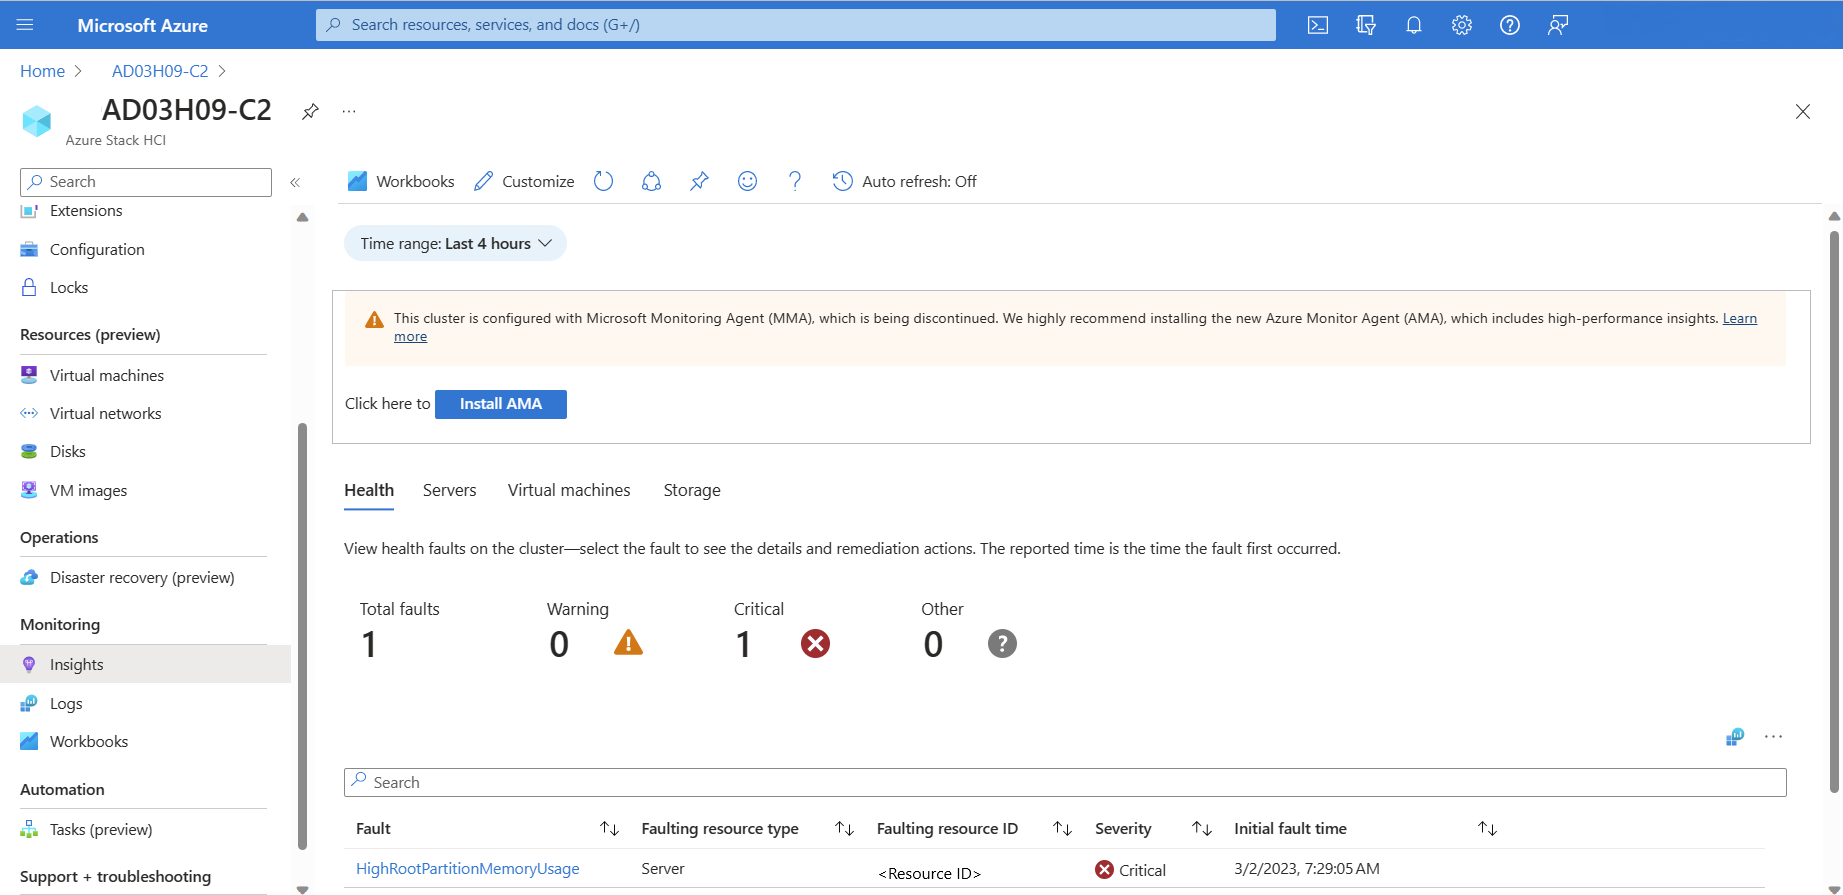Image resolution: width=1843 pixels, height=895 pixels.
Task: Click the fault table Search field
Action: click(x=1065, y=783)
